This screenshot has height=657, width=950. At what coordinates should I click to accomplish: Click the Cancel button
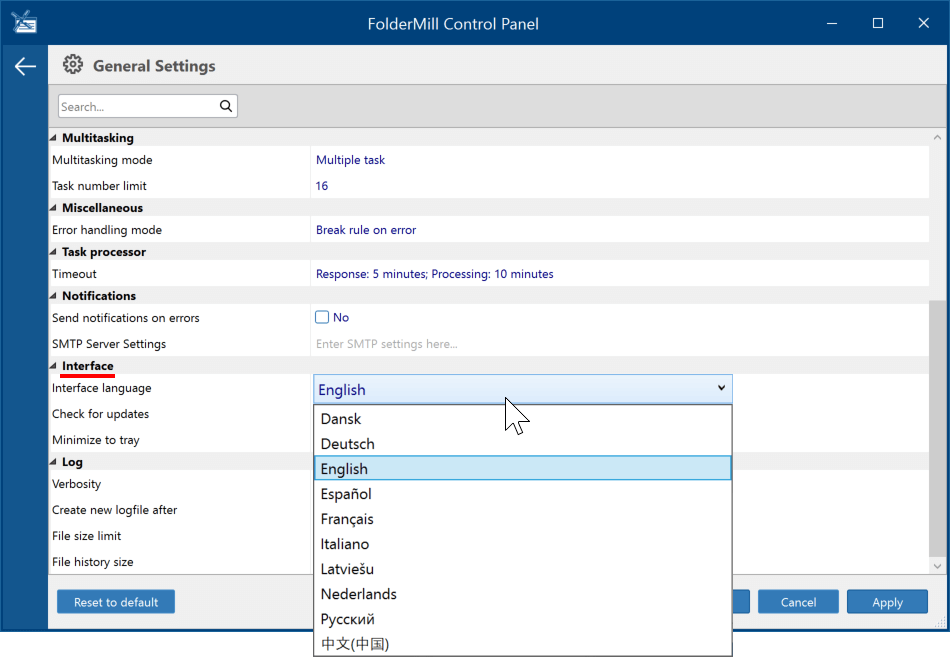click(798, 602)
